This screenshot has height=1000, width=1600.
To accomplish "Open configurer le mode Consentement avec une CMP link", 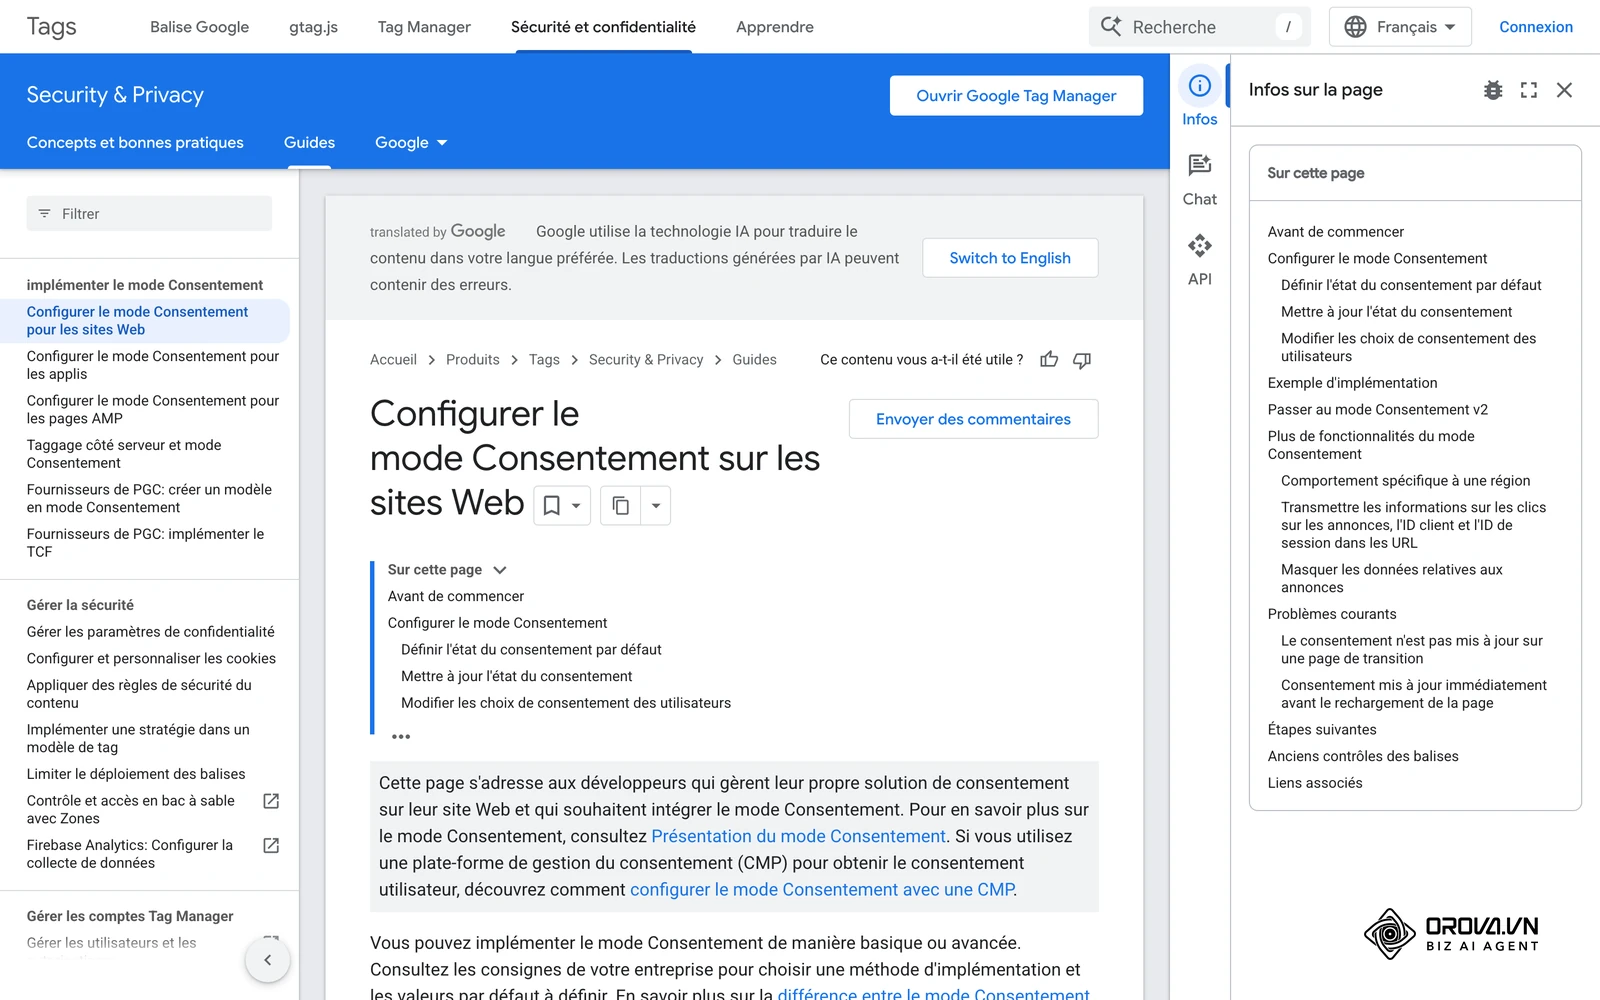I will 822,890.
